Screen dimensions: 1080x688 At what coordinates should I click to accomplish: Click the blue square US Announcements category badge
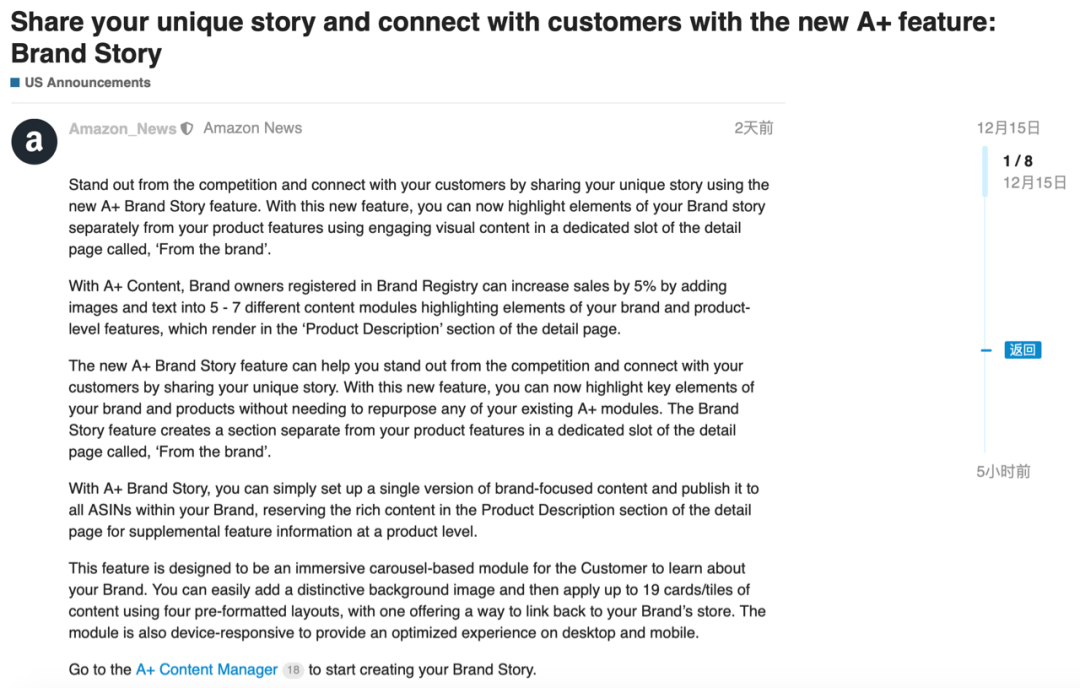click(15, 83)
